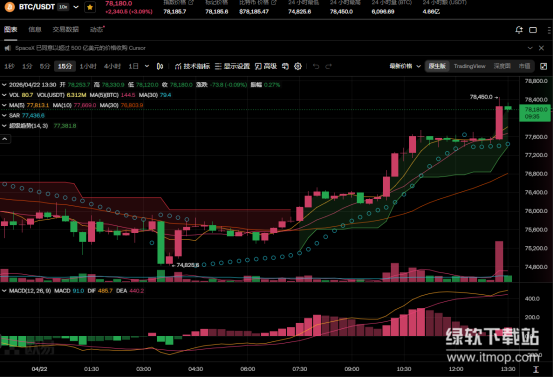Collapse the OHLC date info row chevron

pos(4,85)
